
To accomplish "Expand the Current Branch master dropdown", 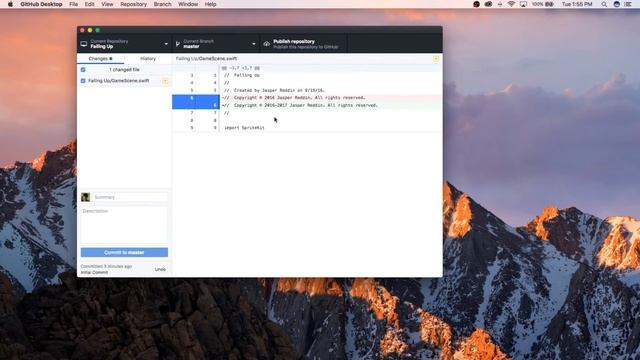I will point(216,44).
